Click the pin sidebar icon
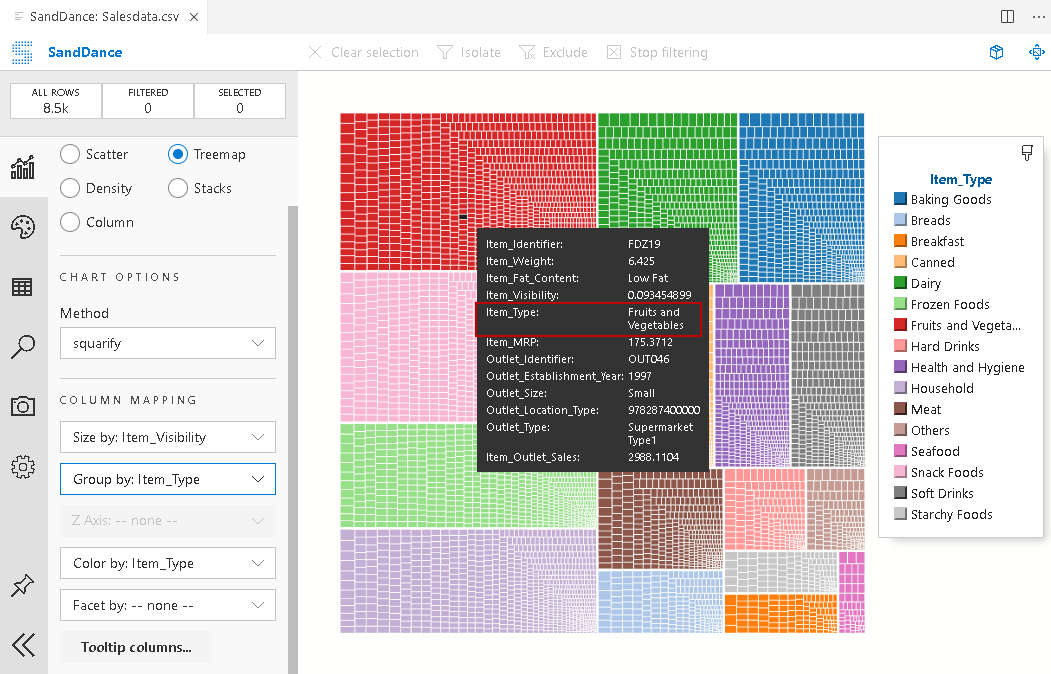This screenshot has width=1051, height=674. [22, 586]
